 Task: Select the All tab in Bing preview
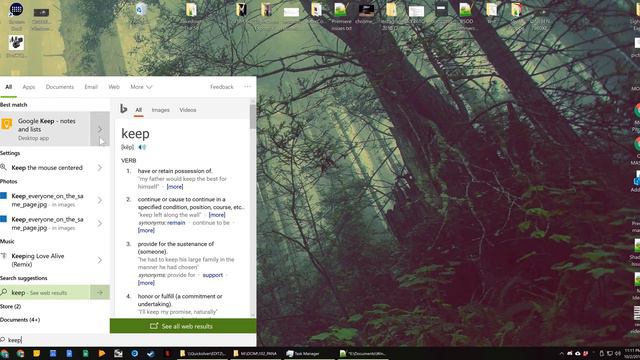pos(138,110)
